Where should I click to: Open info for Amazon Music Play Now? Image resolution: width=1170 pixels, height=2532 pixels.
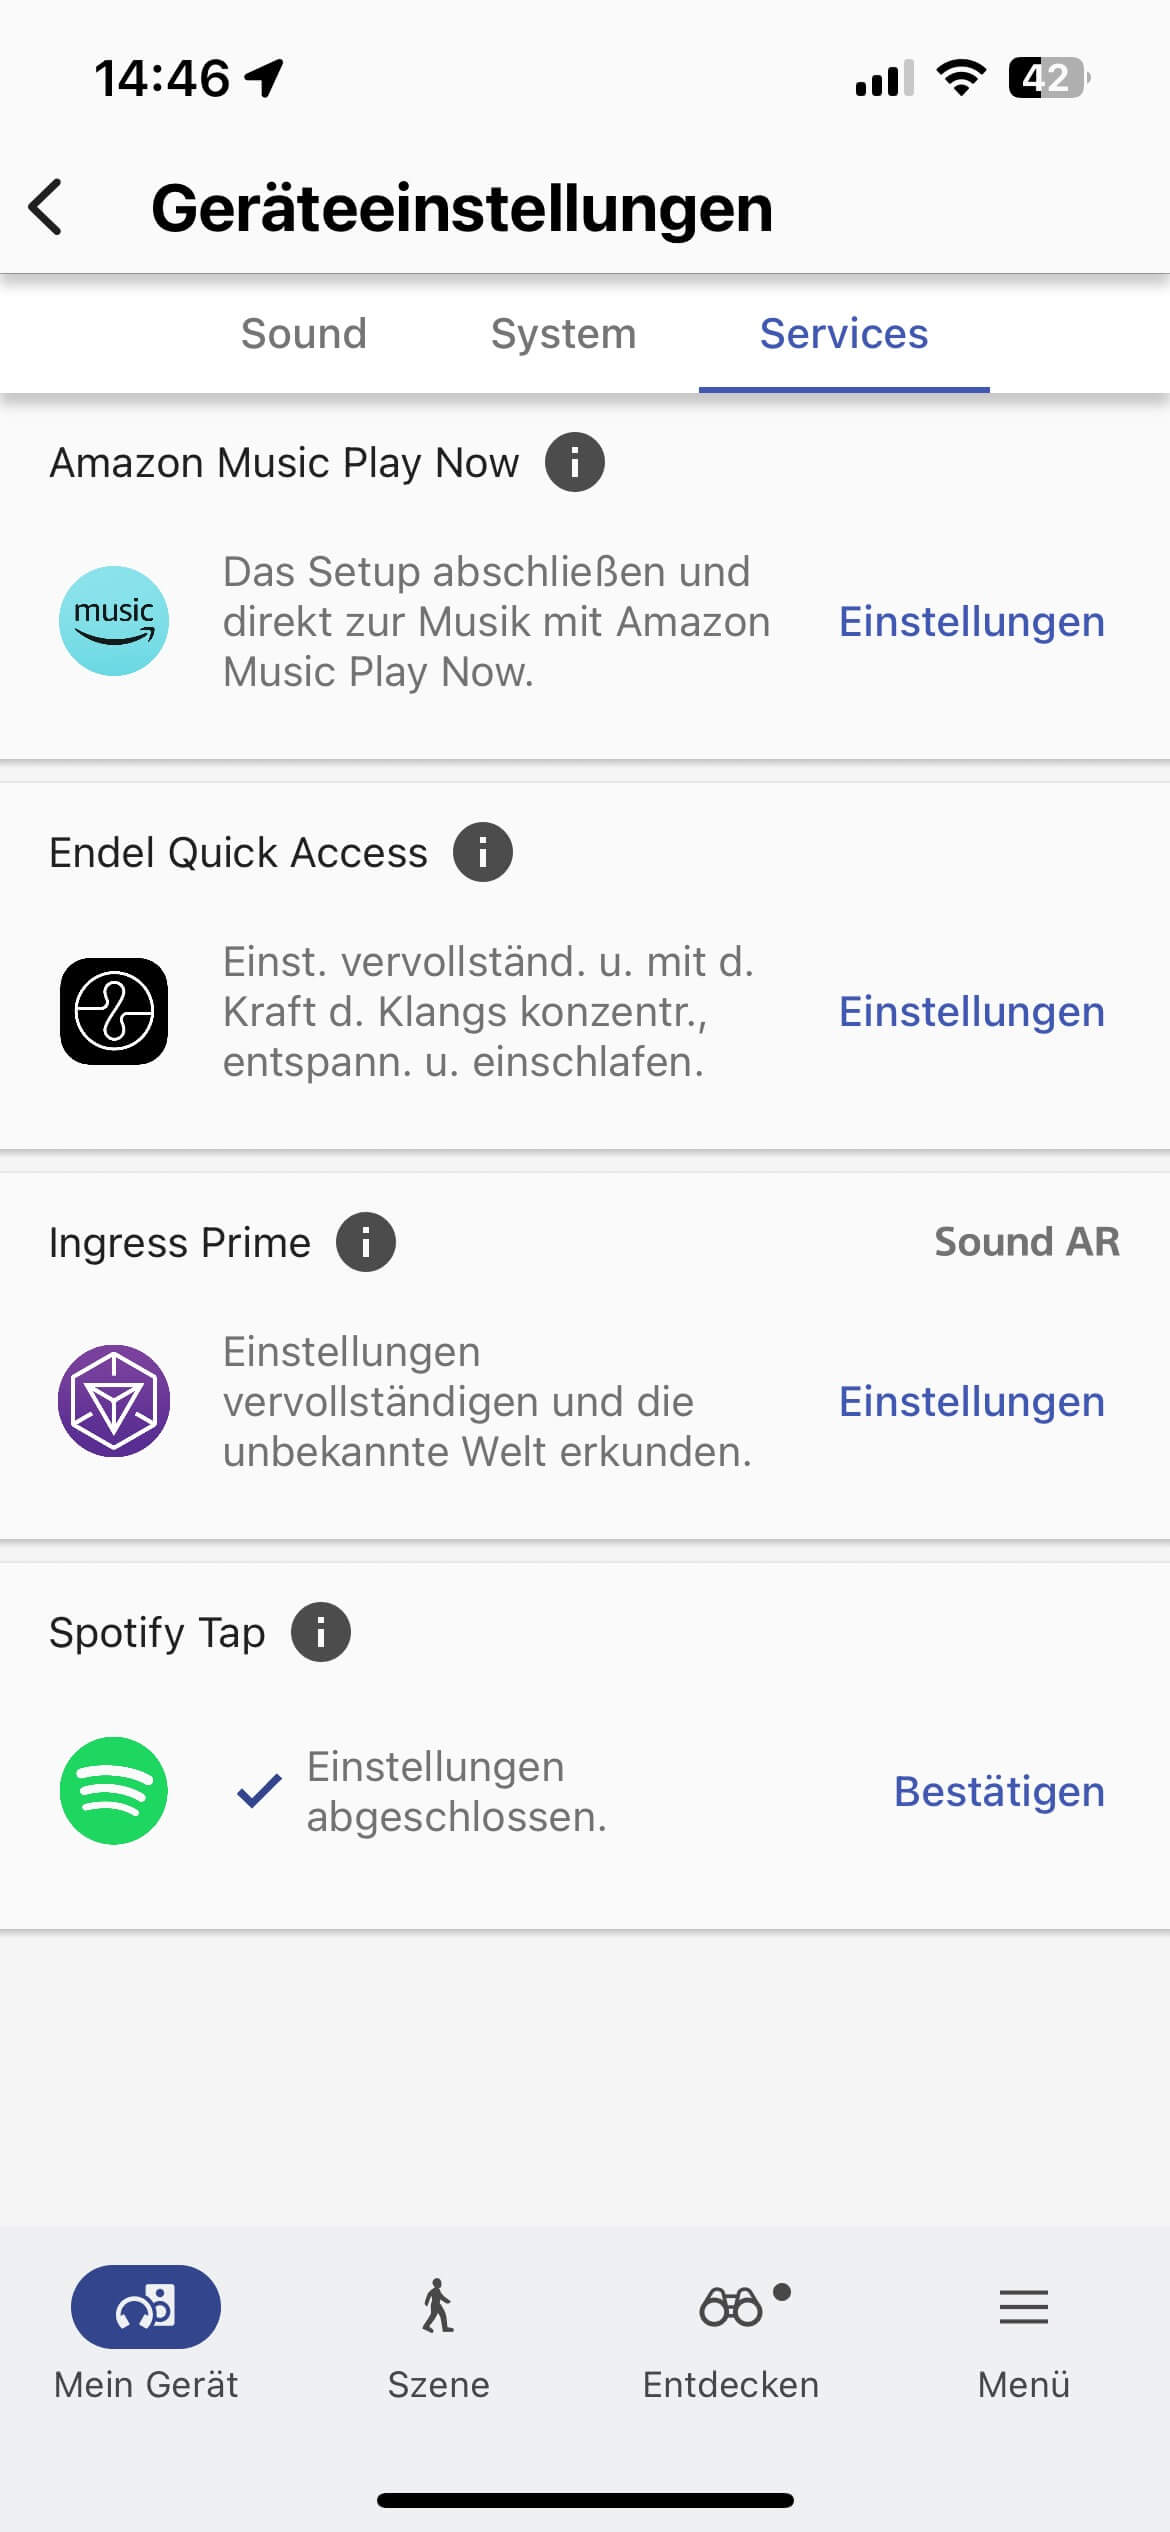click(574, 463)
